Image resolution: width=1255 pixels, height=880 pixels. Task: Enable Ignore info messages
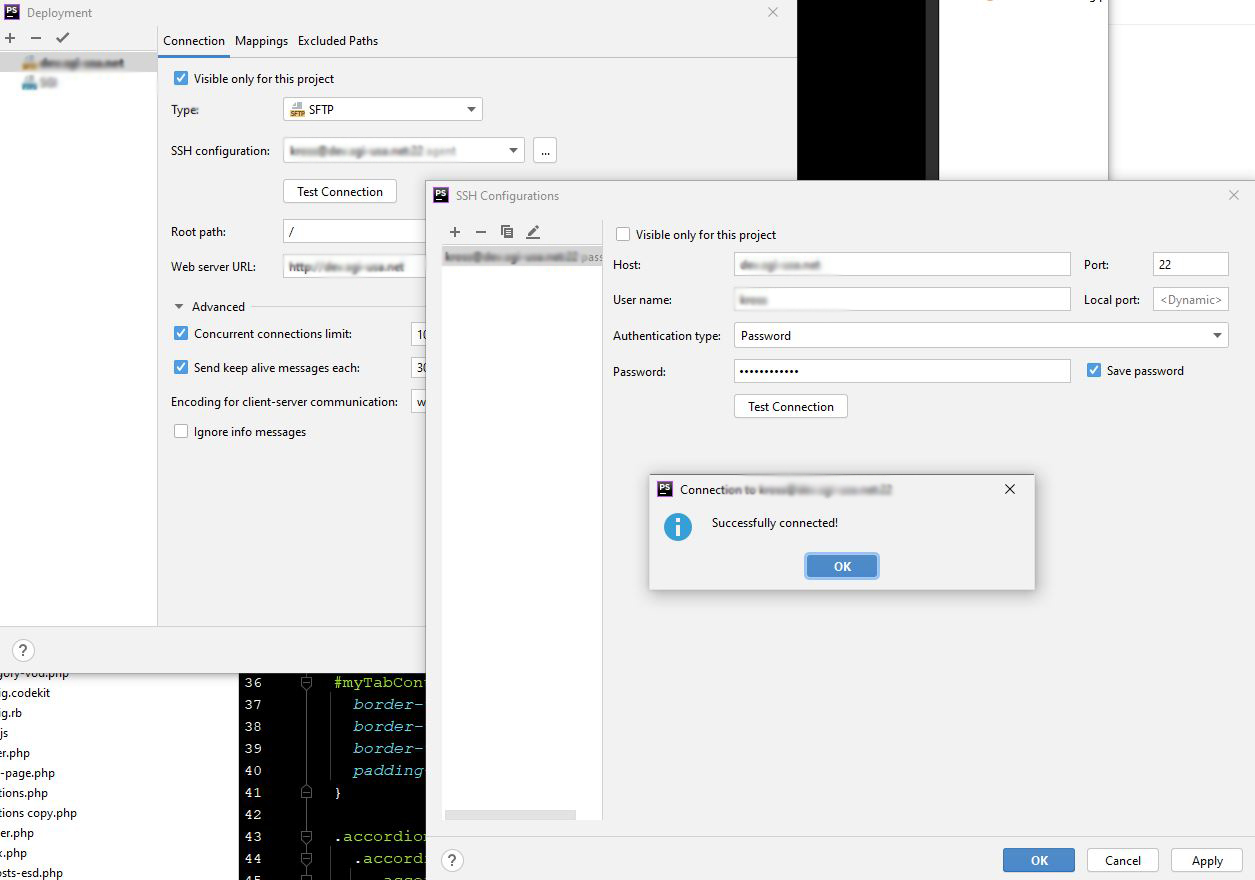coord(181,431)
